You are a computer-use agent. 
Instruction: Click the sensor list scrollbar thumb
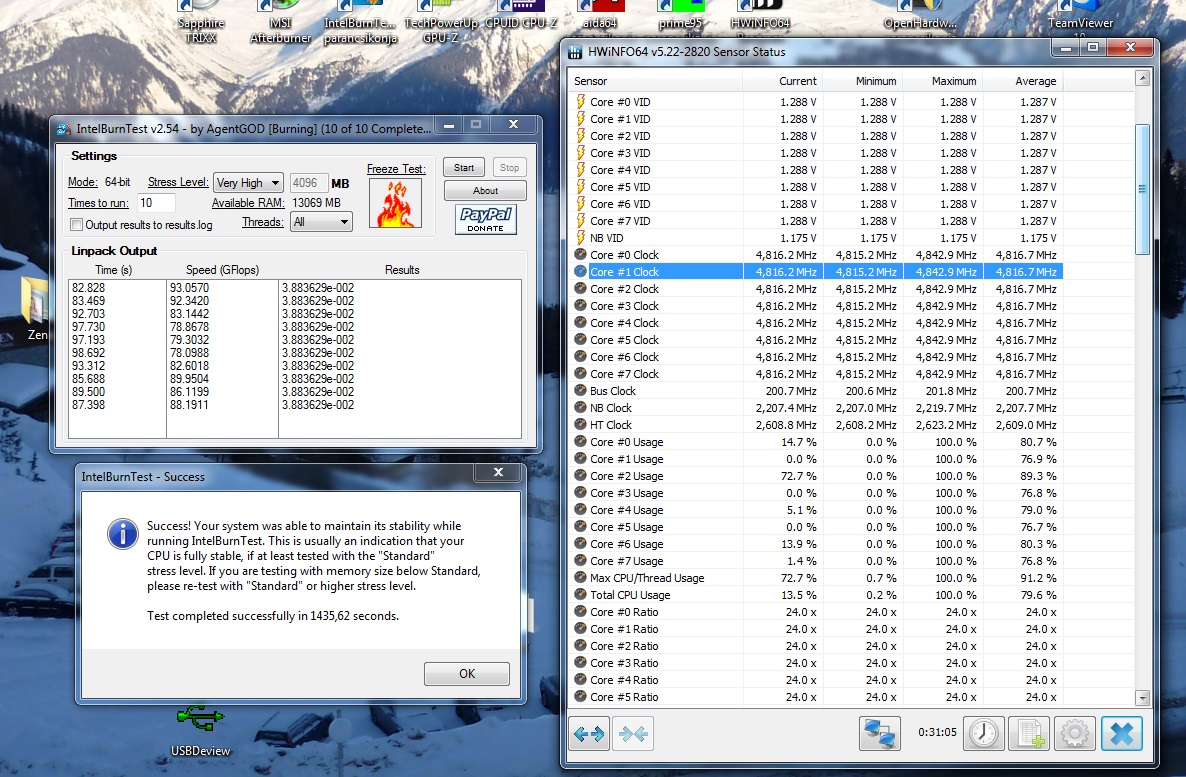tap(1143, 189)
